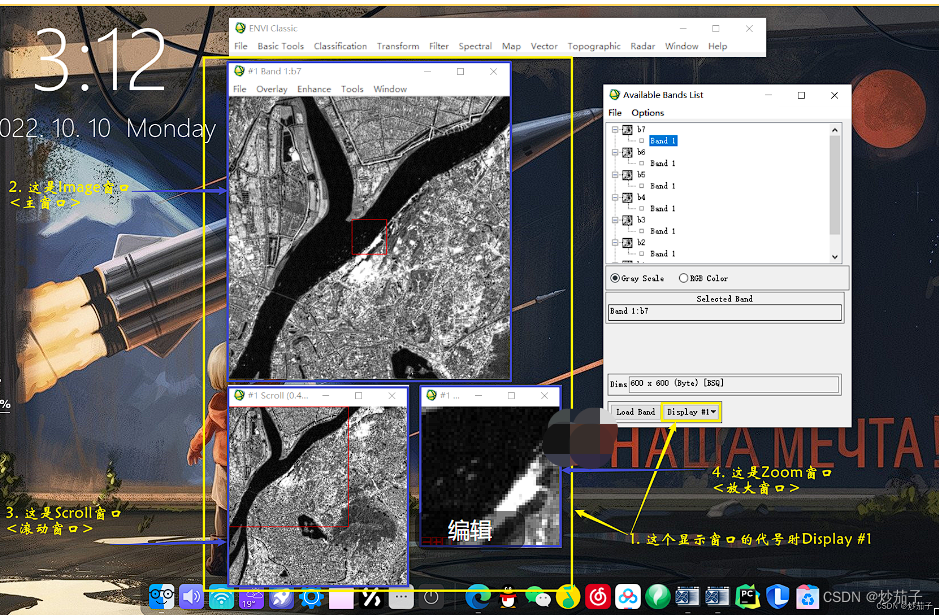Open the Filter menu

[438, 46]
